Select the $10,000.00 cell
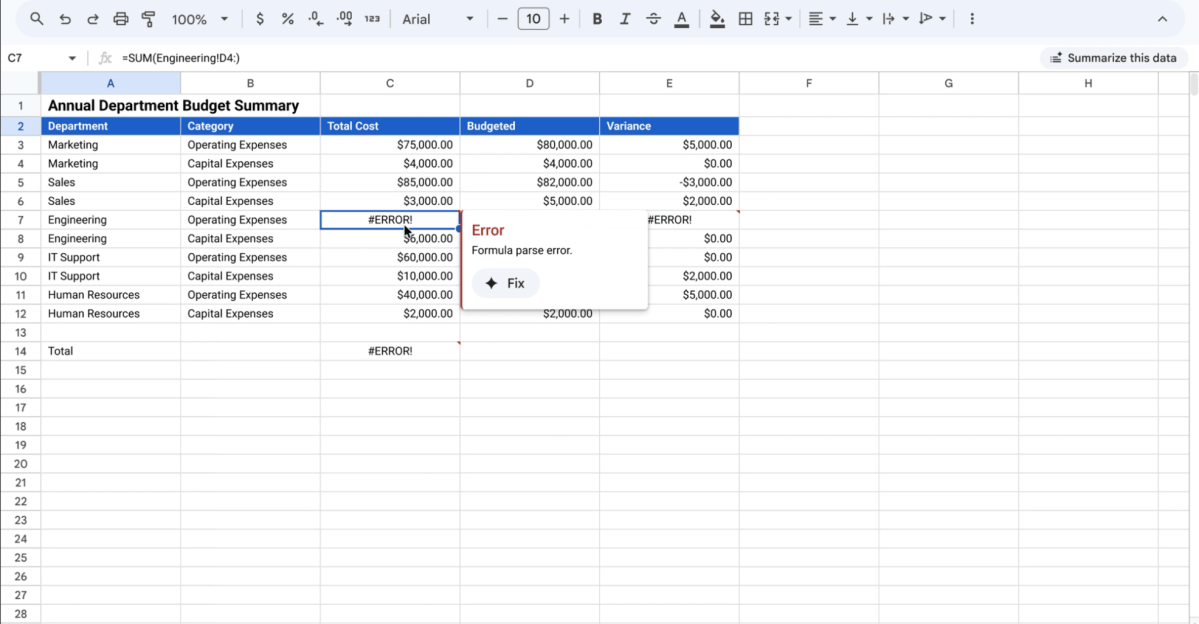The image size is (1199, 624). [x=390, y=276]
